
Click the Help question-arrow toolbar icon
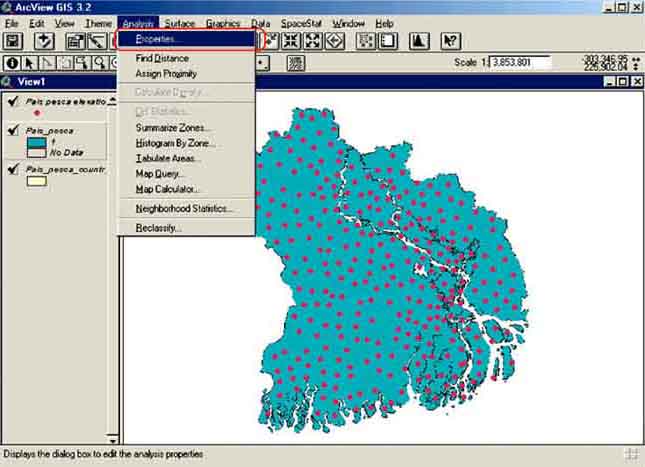[x=450, y=42]
